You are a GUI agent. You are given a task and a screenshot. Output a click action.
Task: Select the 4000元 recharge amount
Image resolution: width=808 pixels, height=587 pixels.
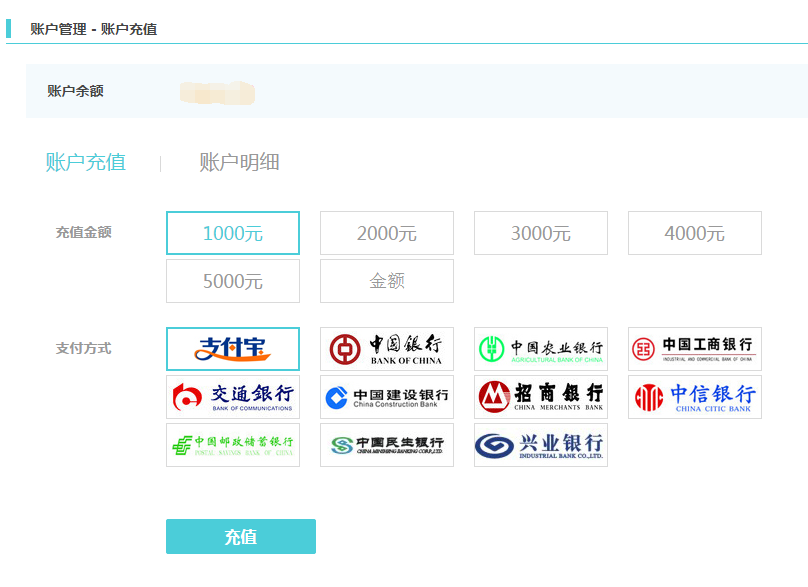click(x=695, y=233)
